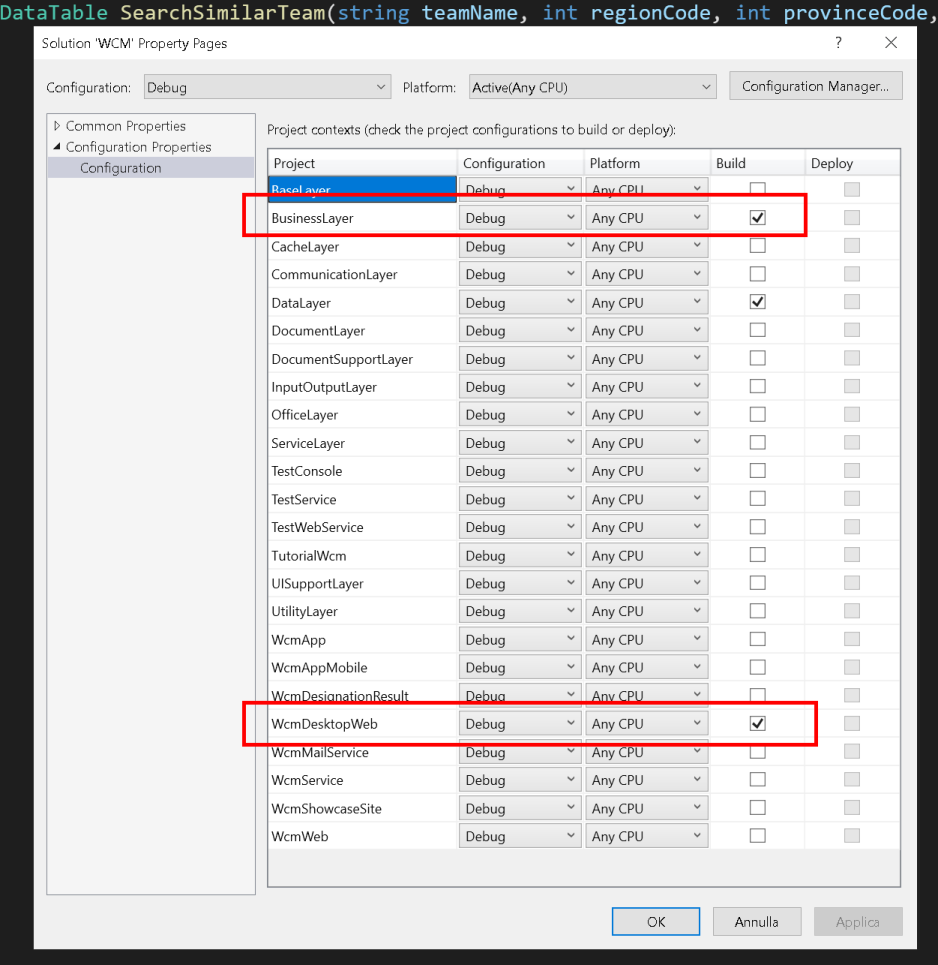Uncheck Build for BusinessLayer
This screenshot has width=938, height=965.
point(758,217)
